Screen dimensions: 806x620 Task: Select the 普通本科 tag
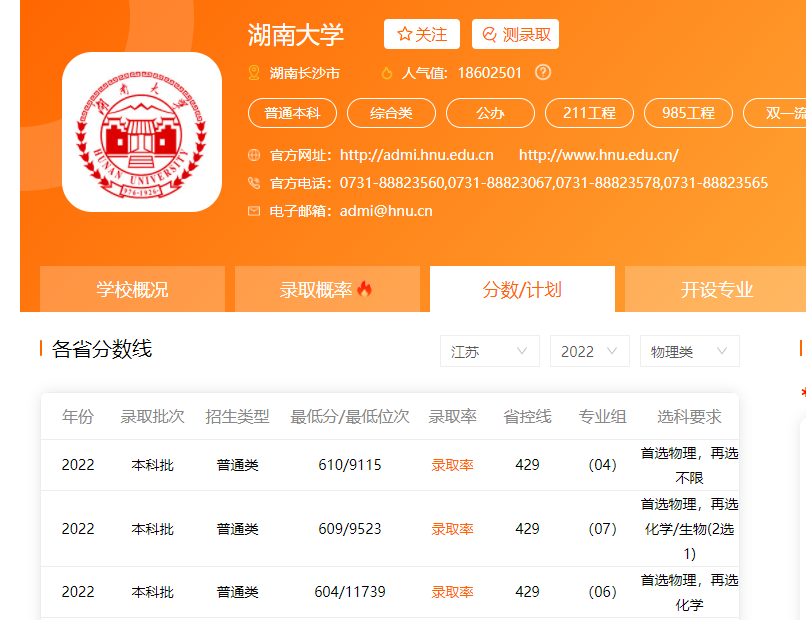[292, 113]
